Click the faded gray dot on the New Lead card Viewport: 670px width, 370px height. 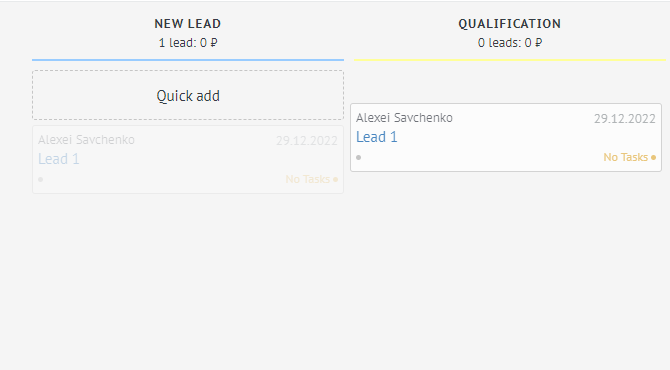point(41,179)
